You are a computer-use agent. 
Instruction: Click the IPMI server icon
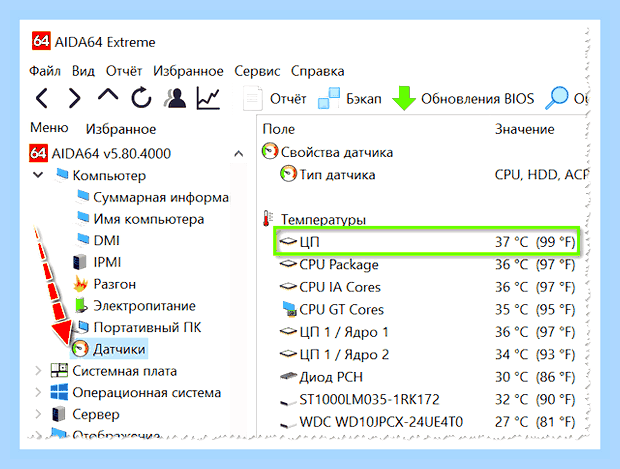[80, 262]
